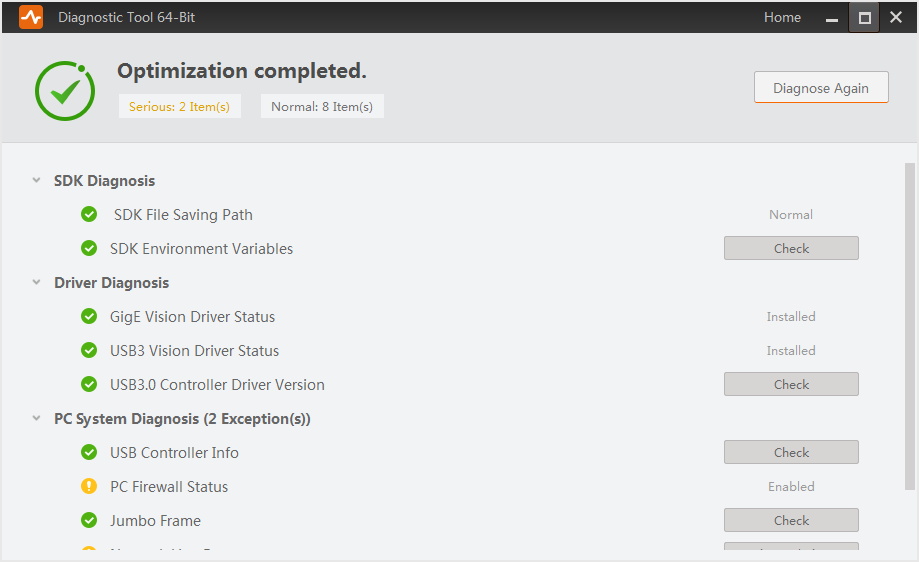
Task: Check SDK Environment Variables details
Action: 791,248
